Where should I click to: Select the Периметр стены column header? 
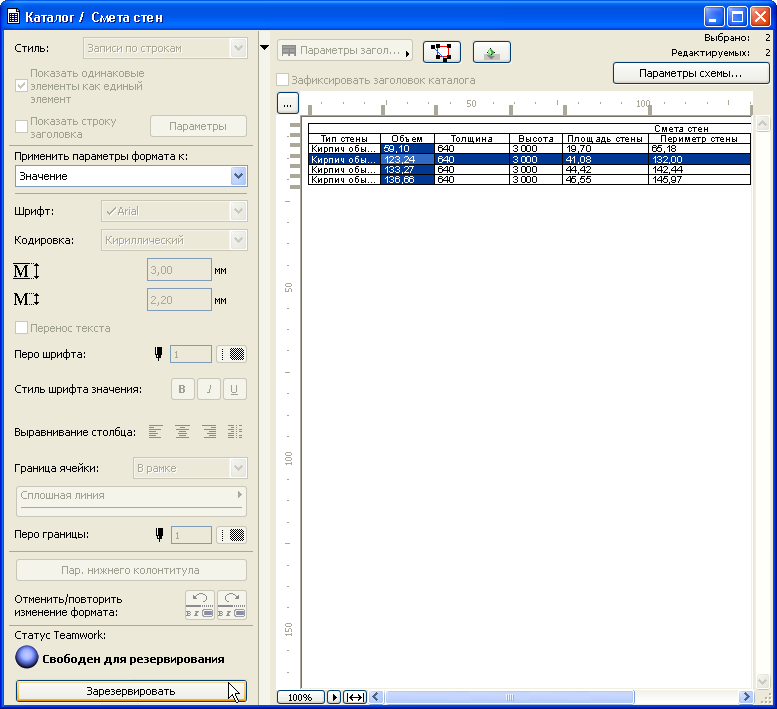(x=699, y=139)
